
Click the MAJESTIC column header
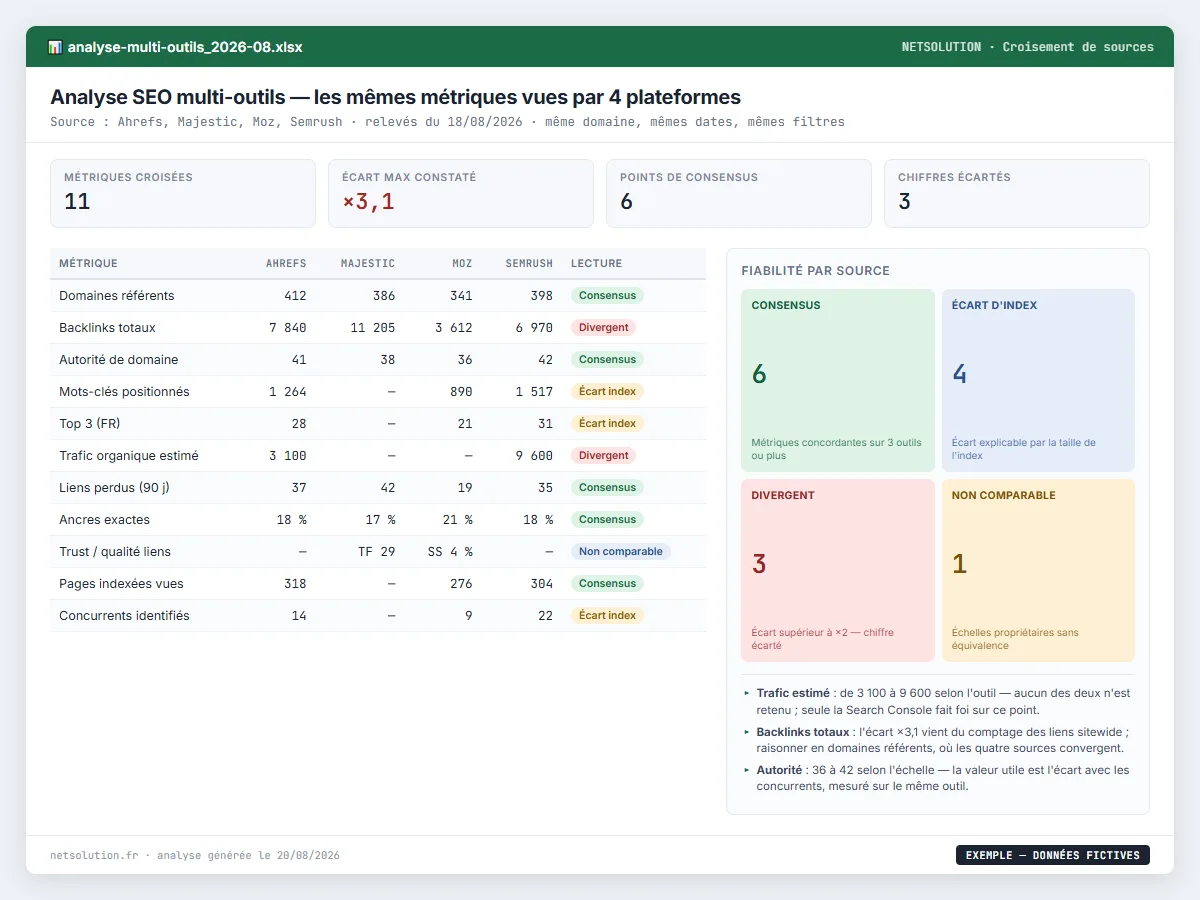pos(367,264)
